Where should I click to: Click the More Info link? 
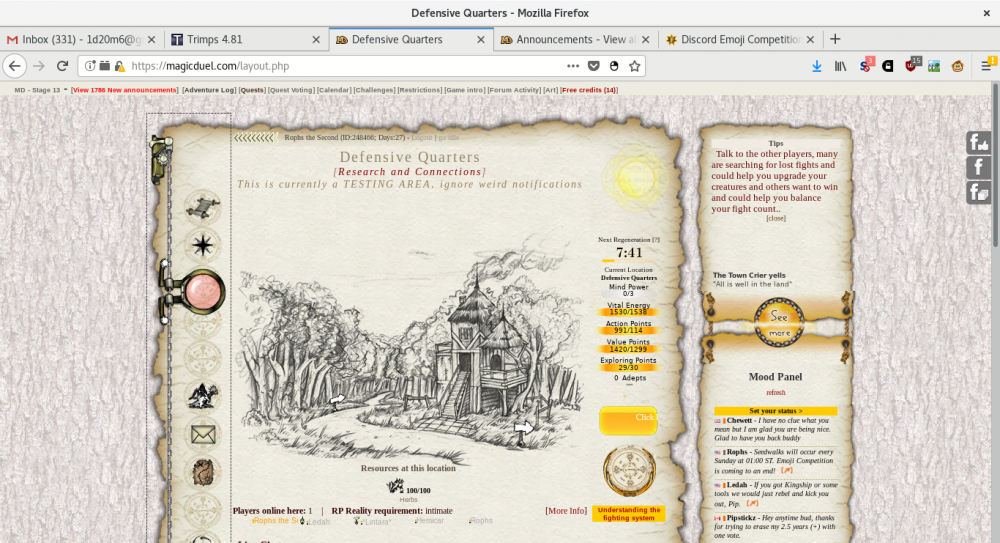click(566, 510)
